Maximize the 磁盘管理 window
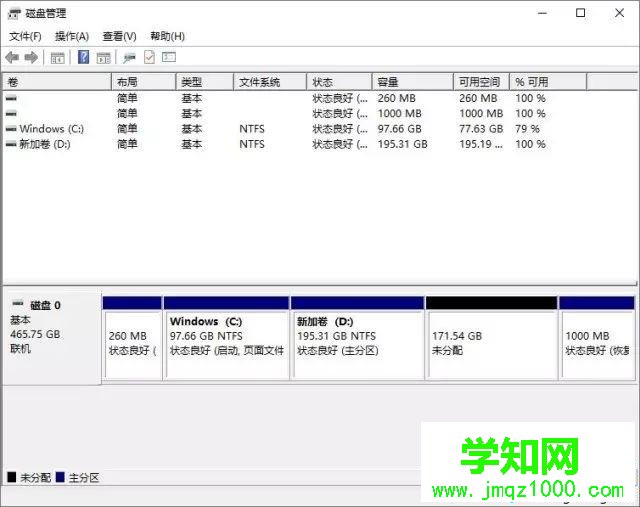This screenshot has width=640, height=507. click(580, 13)
